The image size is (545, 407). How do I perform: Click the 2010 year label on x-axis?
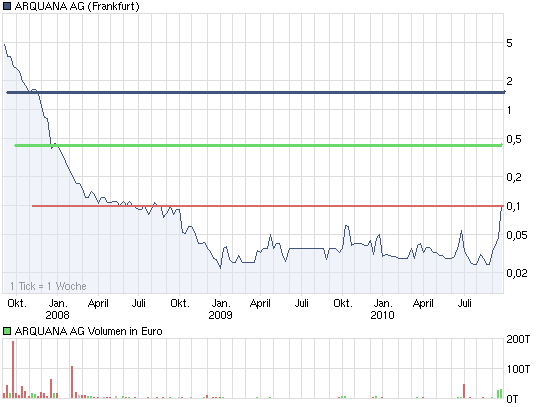(x=382, y=315)
